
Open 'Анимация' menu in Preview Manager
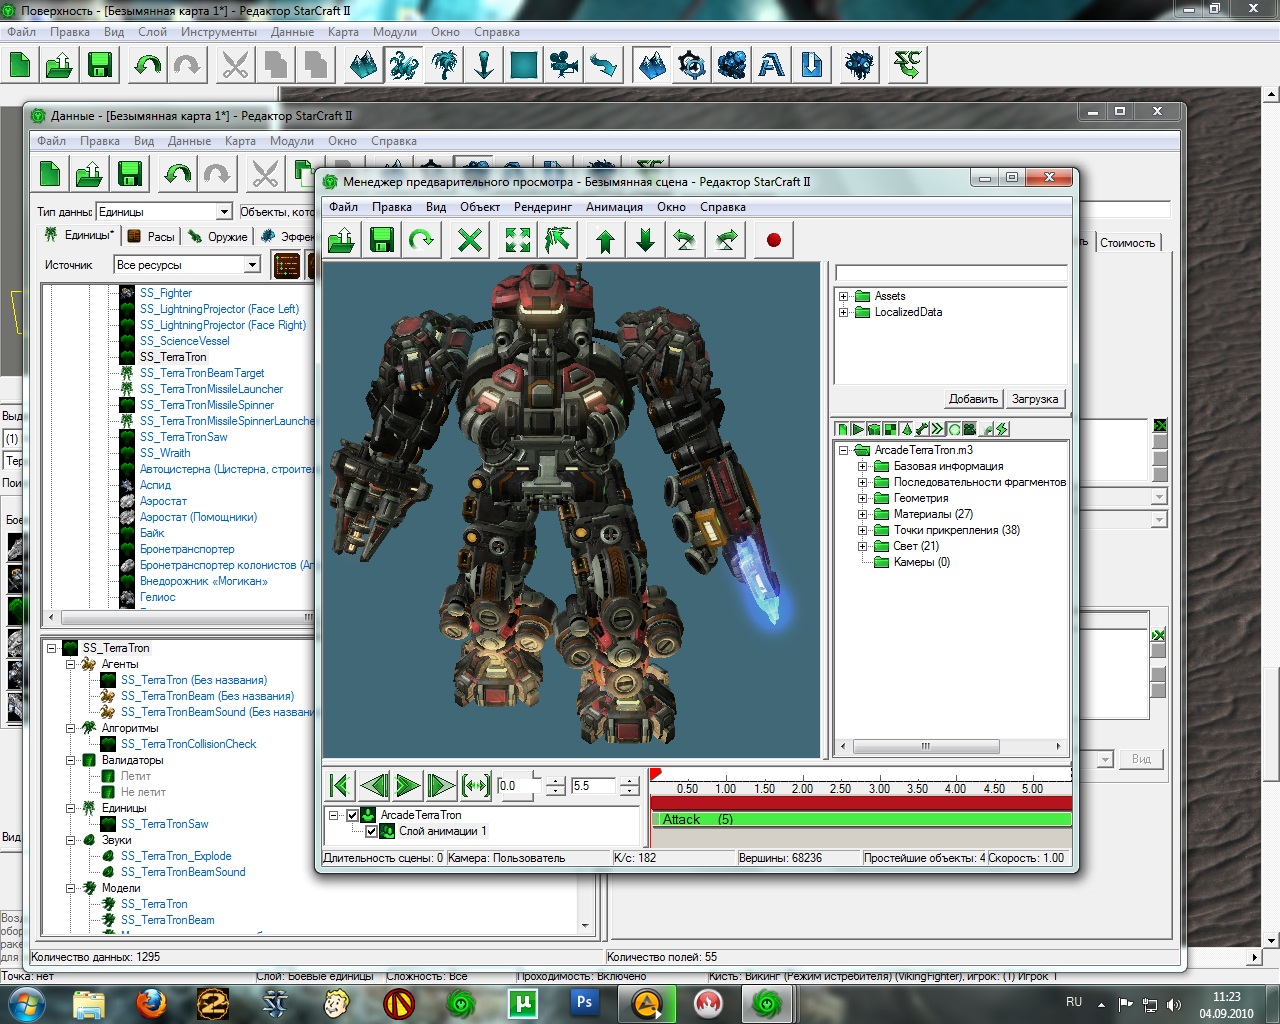pyautogui.click(x=614, y=207)
